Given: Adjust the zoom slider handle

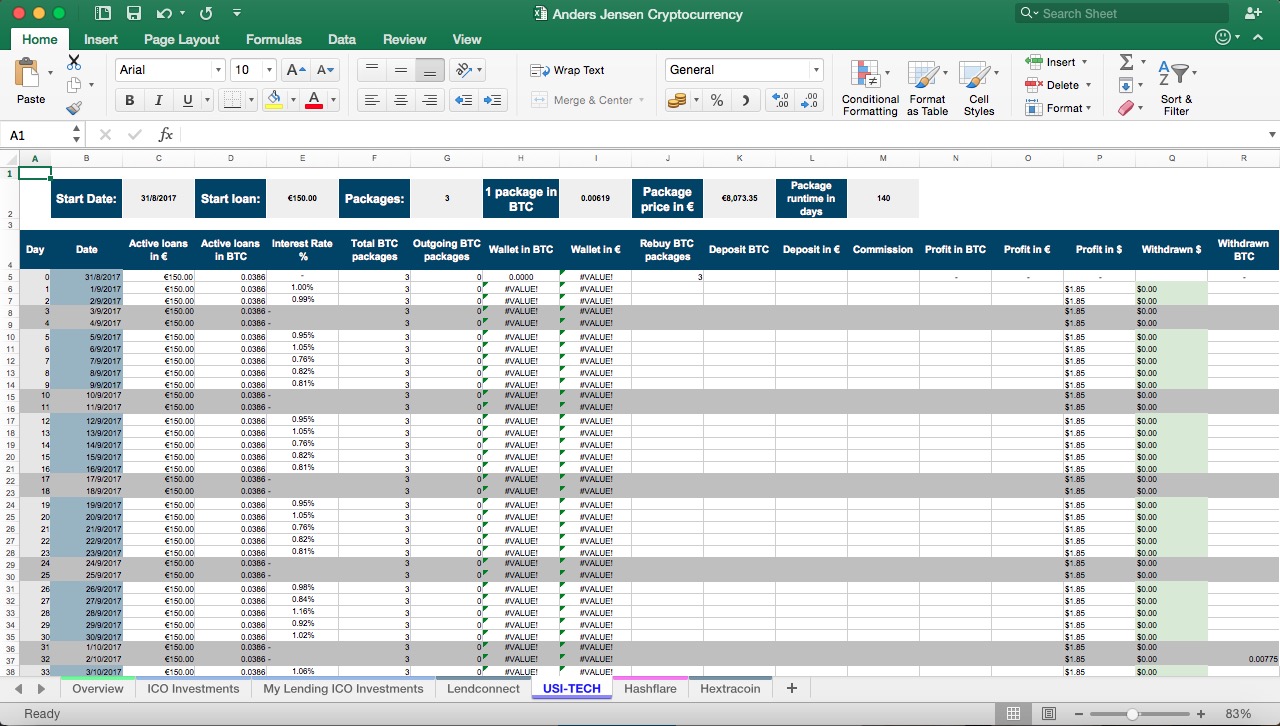Looking at the screenshot, I should (1131, 713).
